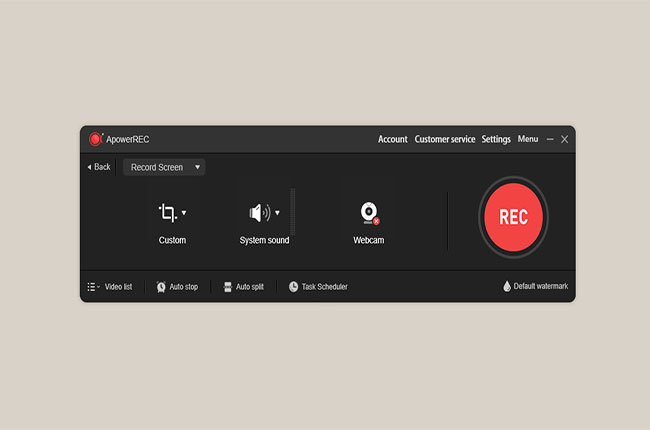Open Settings in the title bar
Screen dimensions: 650x430
[496, 139]
